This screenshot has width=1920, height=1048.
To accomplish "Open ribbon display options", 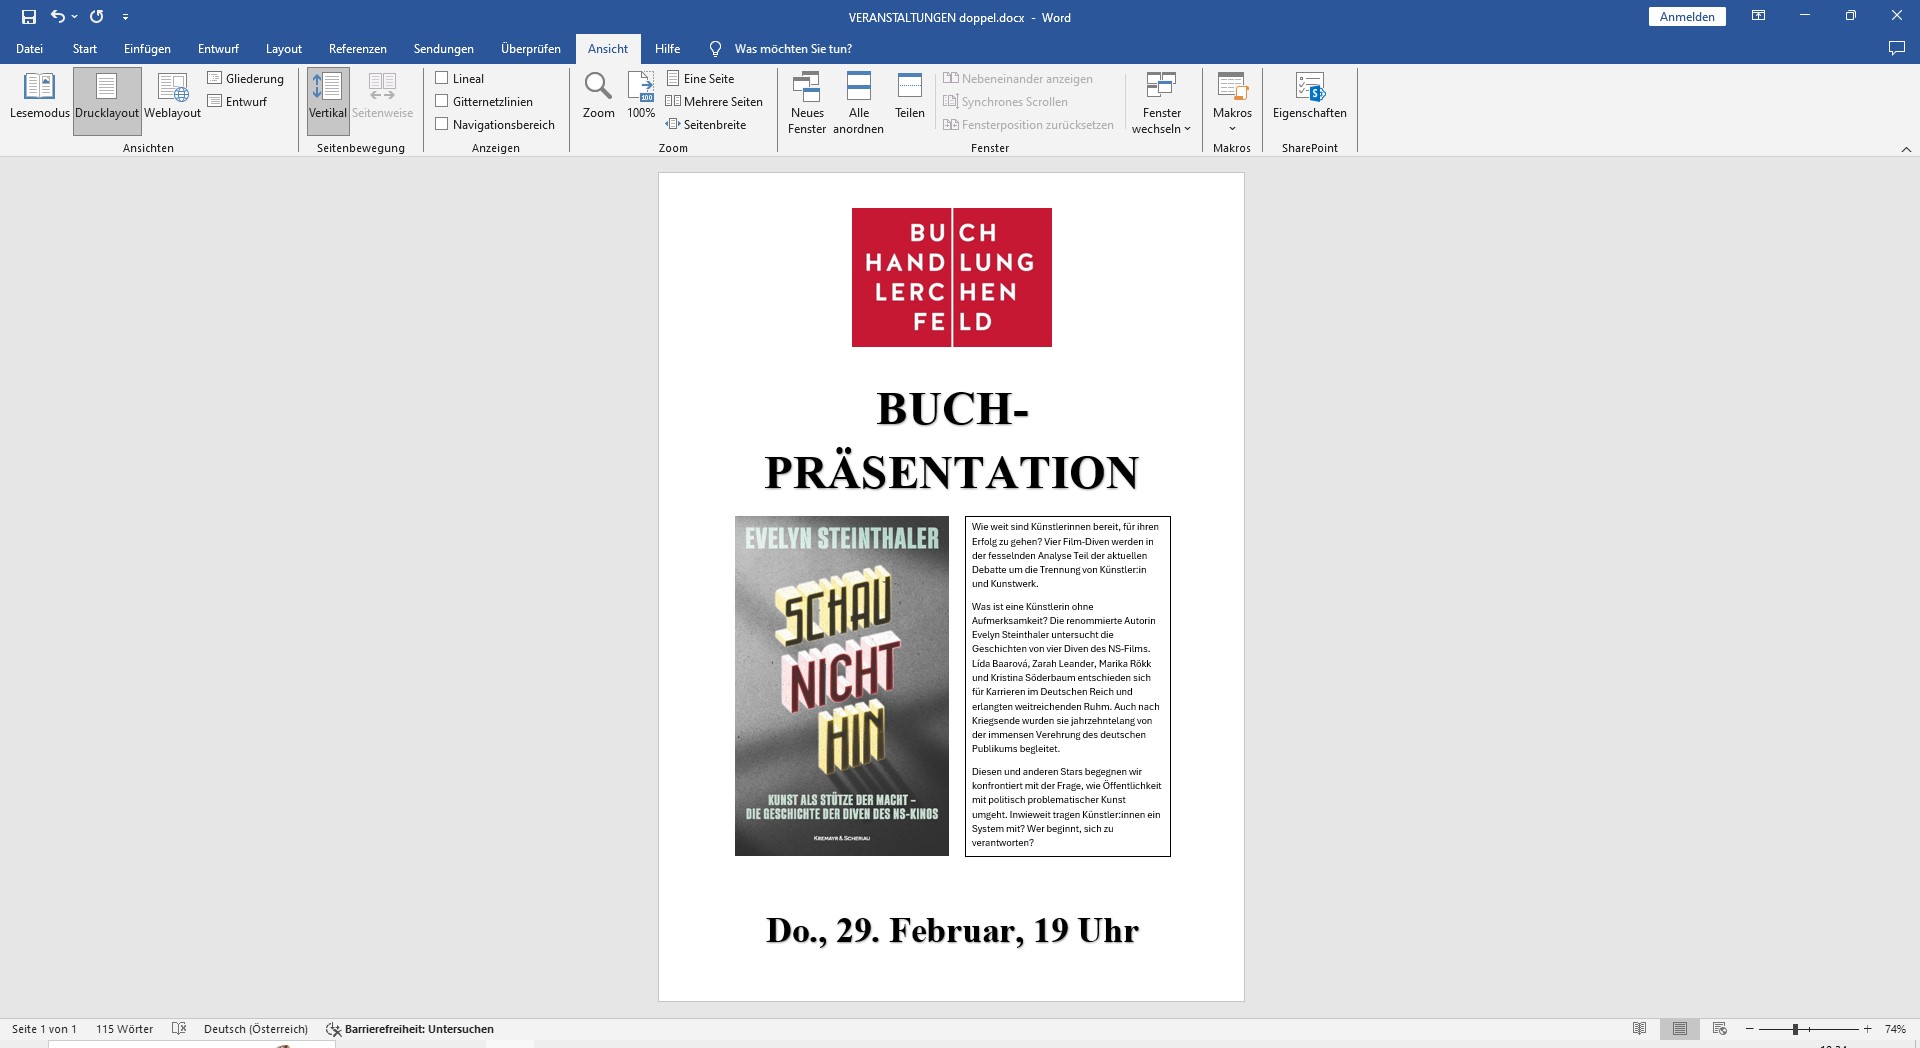I will (1758, 16).
